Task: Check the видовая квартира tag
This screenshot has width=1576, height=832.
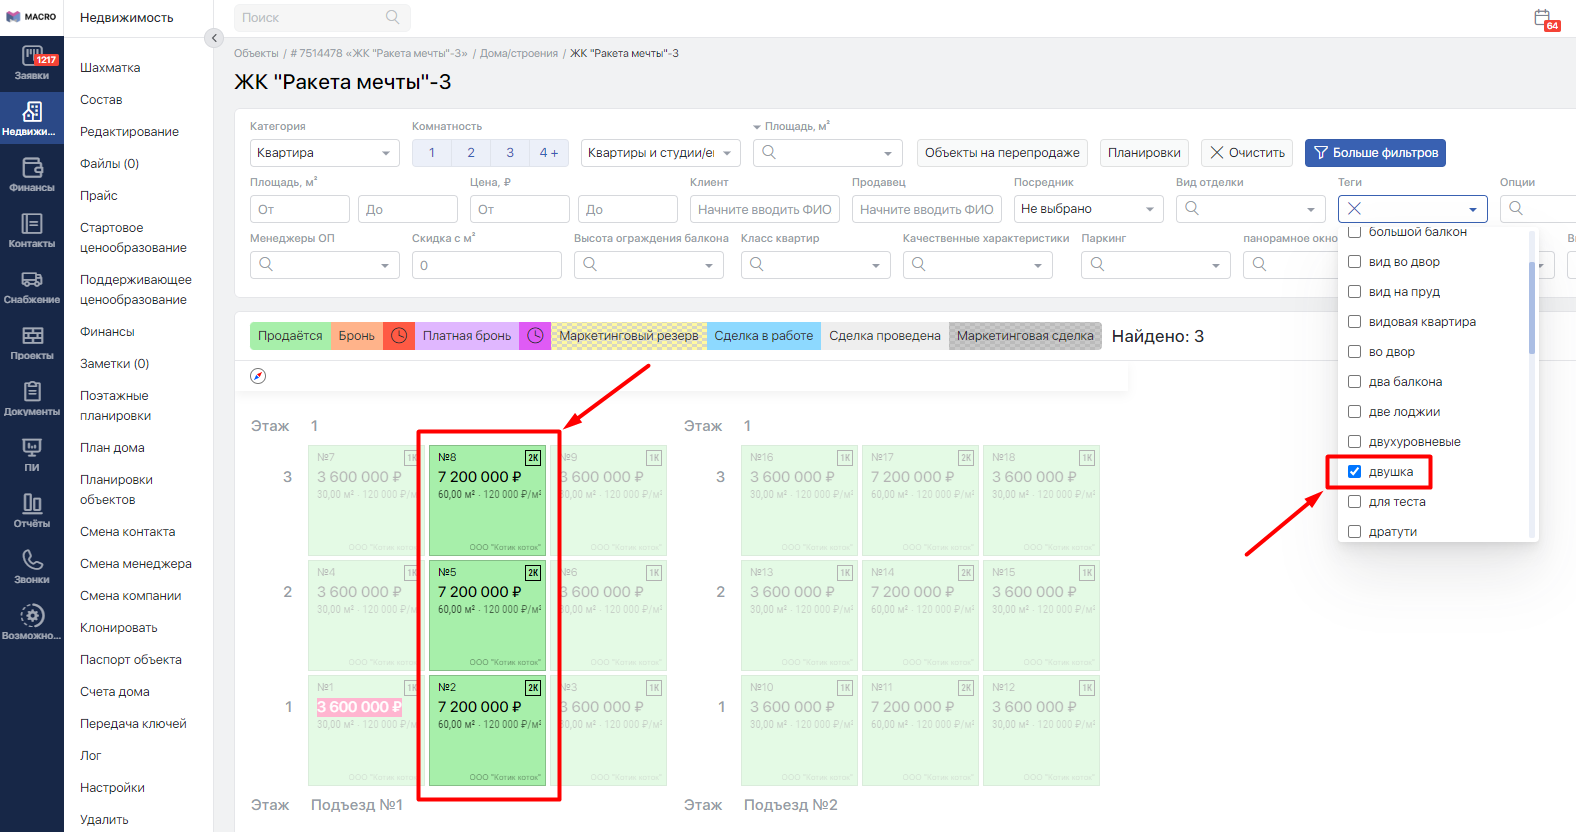Action: [1354, 322]
